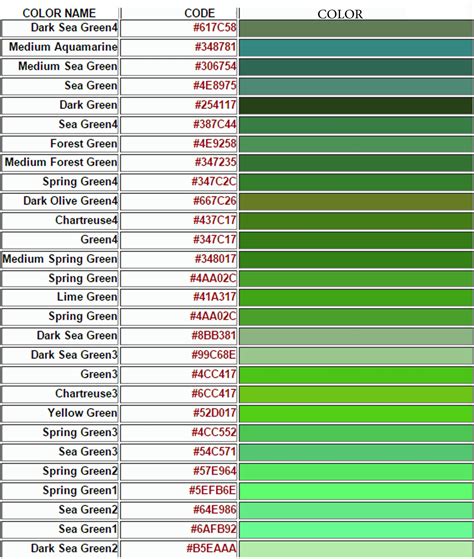Choose the Spring Green4 color bar
Screen dimensions: 474x559
pos(356,183)
